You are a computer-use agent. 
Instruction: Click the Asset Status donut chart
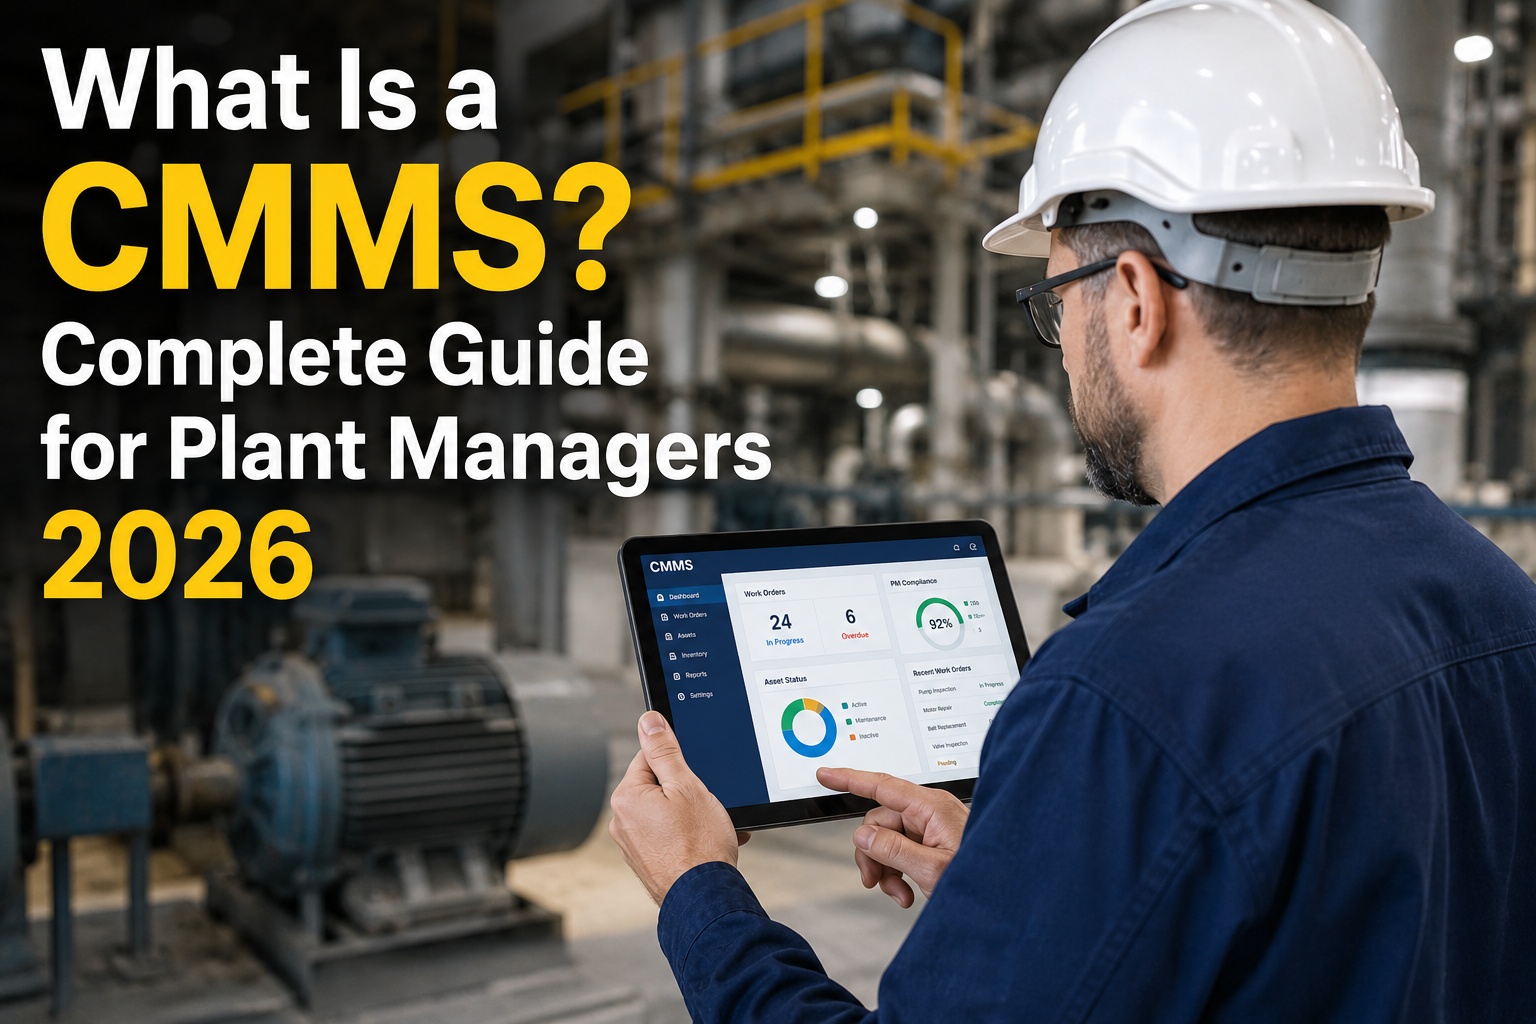tap(809, 727)
